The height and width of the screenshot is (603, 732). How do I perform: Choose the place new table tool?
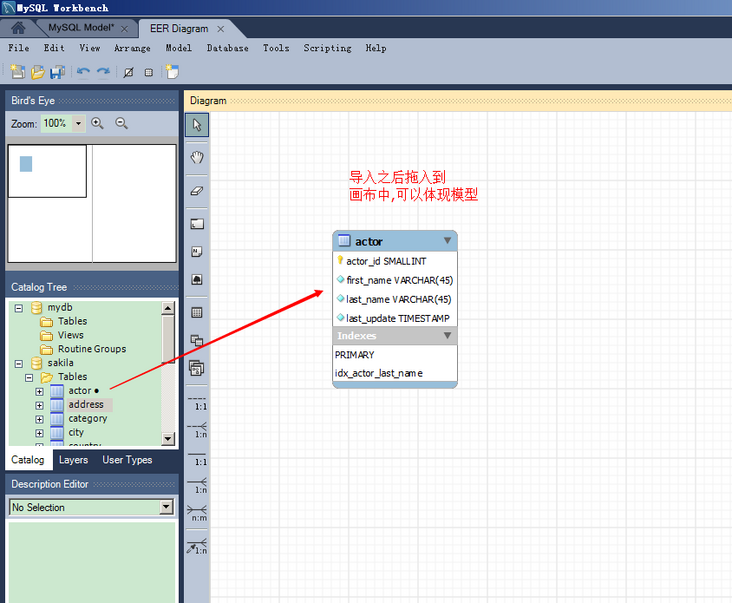[197, 312]
